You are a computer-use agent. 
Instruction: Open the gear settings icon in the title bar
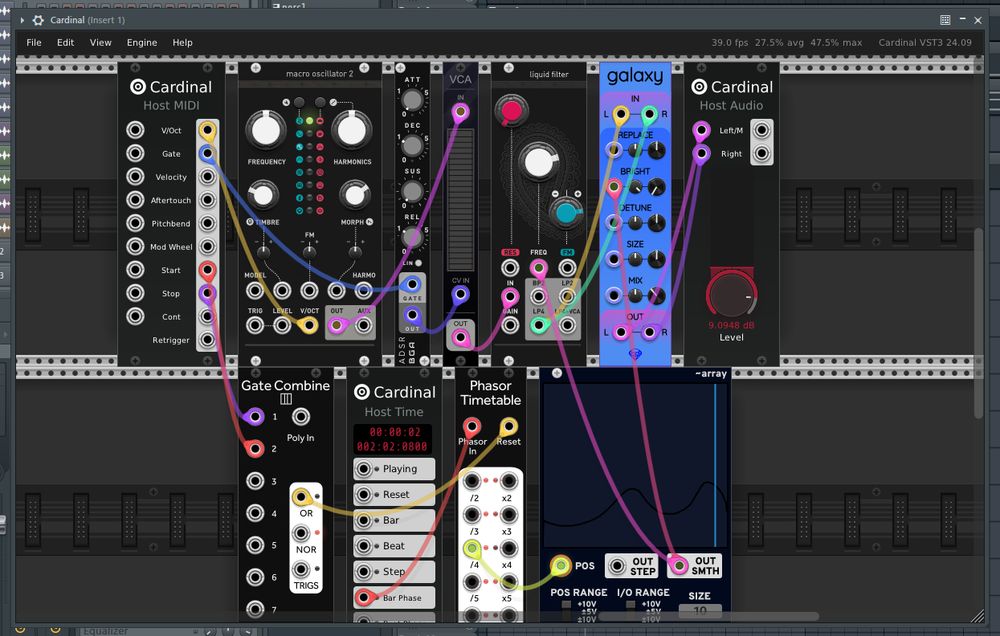38,20
